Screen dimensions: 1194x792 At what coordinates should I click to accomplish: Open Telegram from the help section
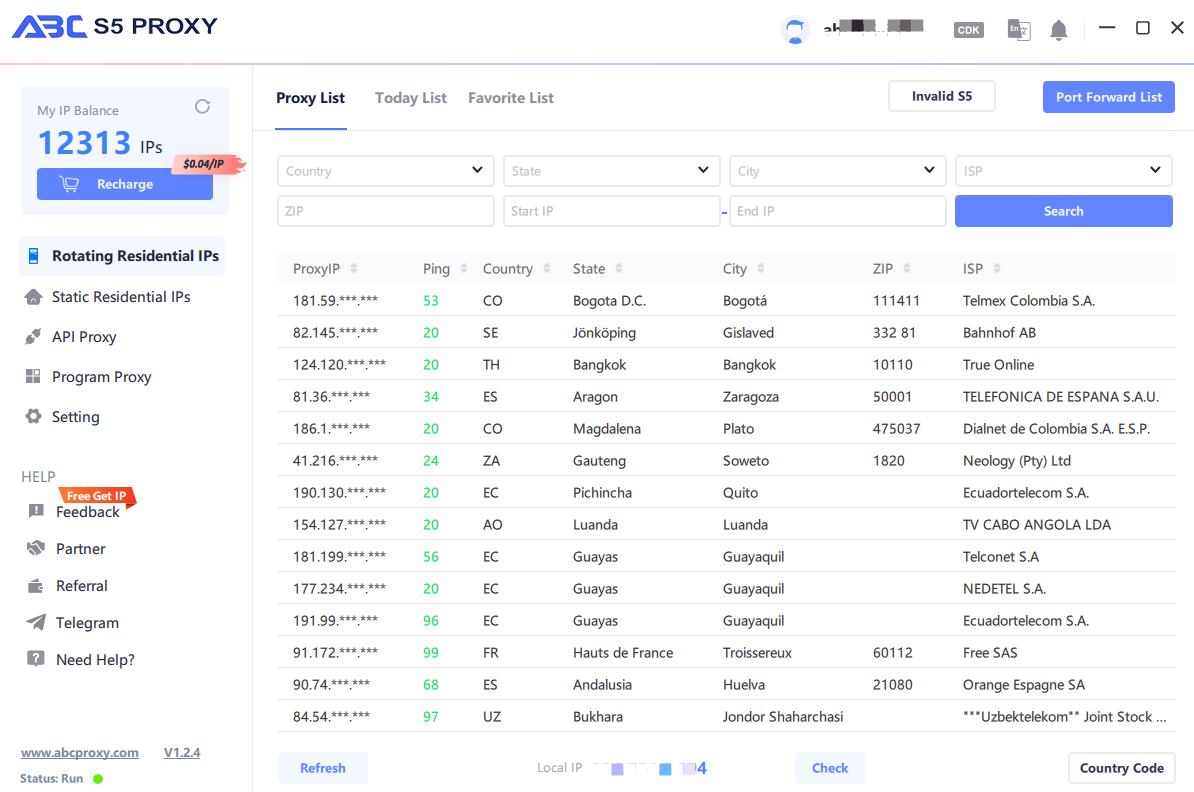click(87, 623)
